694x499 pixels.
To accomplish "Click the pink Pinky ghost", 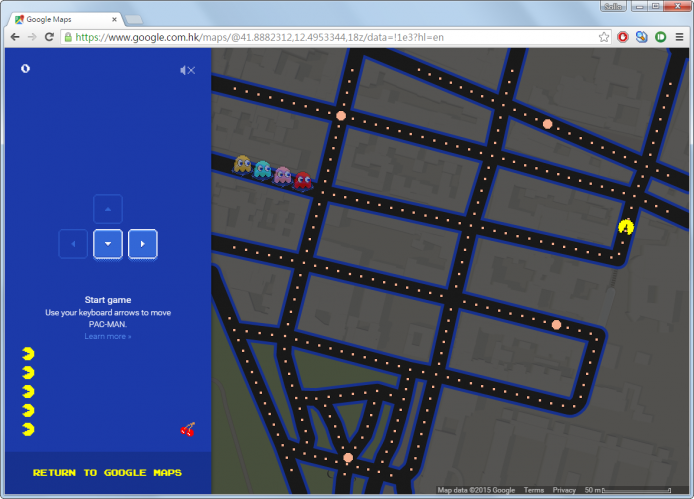I will click(283, 175).
